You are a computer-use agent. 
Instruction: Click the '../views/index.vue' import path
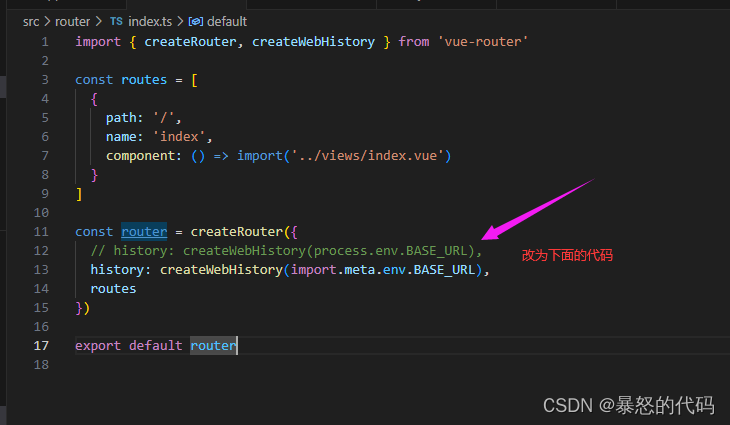coord(367,155)
